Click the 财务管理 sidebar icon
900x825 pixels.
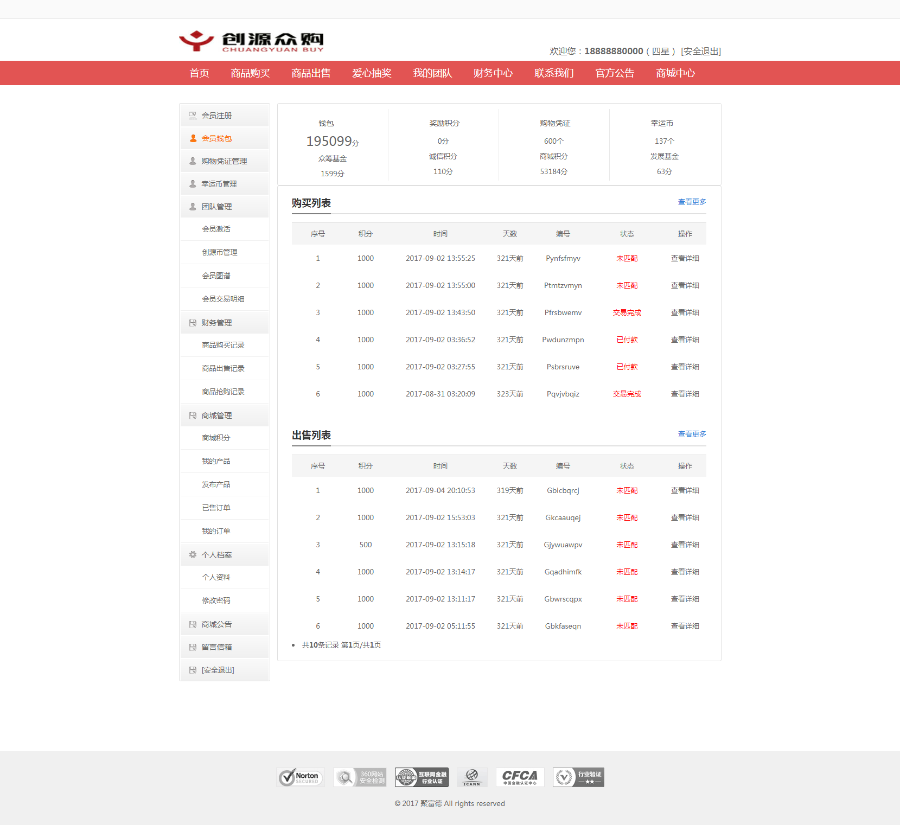click(193, 323)
